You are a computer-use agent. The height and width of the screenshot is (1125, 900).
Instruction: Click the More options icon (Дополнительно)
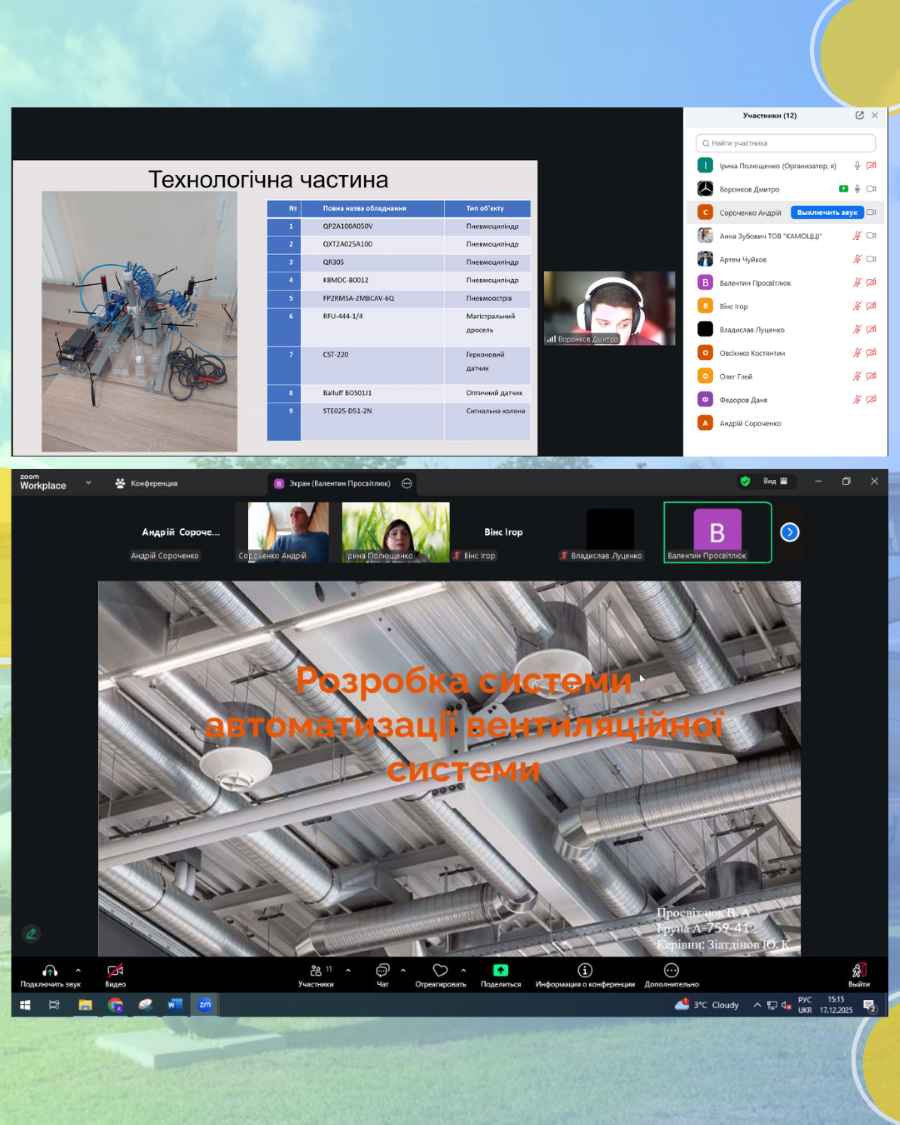[671, 970]
